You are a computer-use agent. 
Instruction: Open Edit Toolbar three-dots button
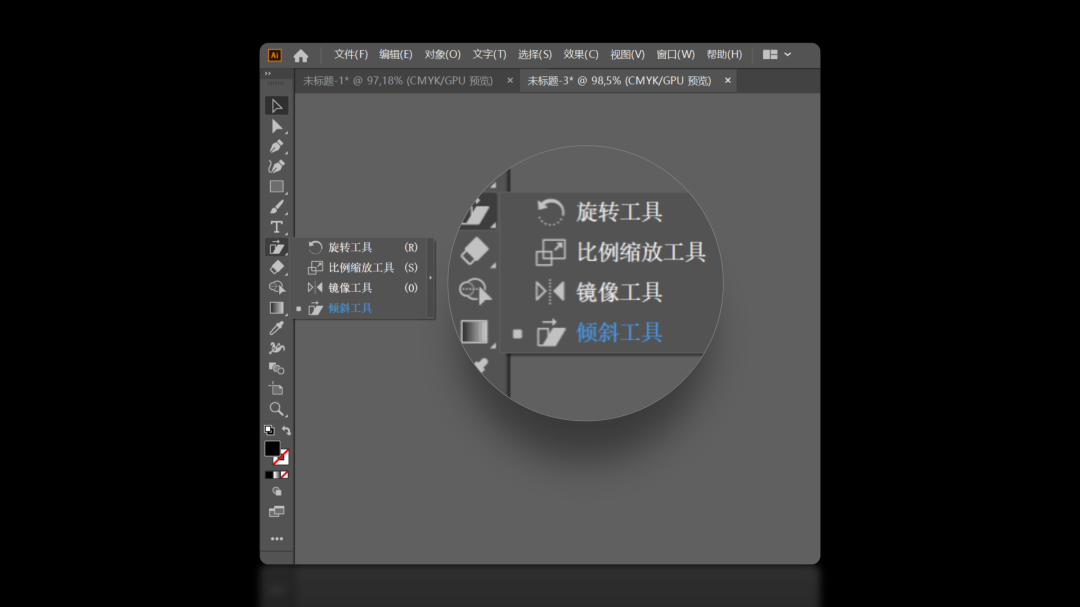276,539
